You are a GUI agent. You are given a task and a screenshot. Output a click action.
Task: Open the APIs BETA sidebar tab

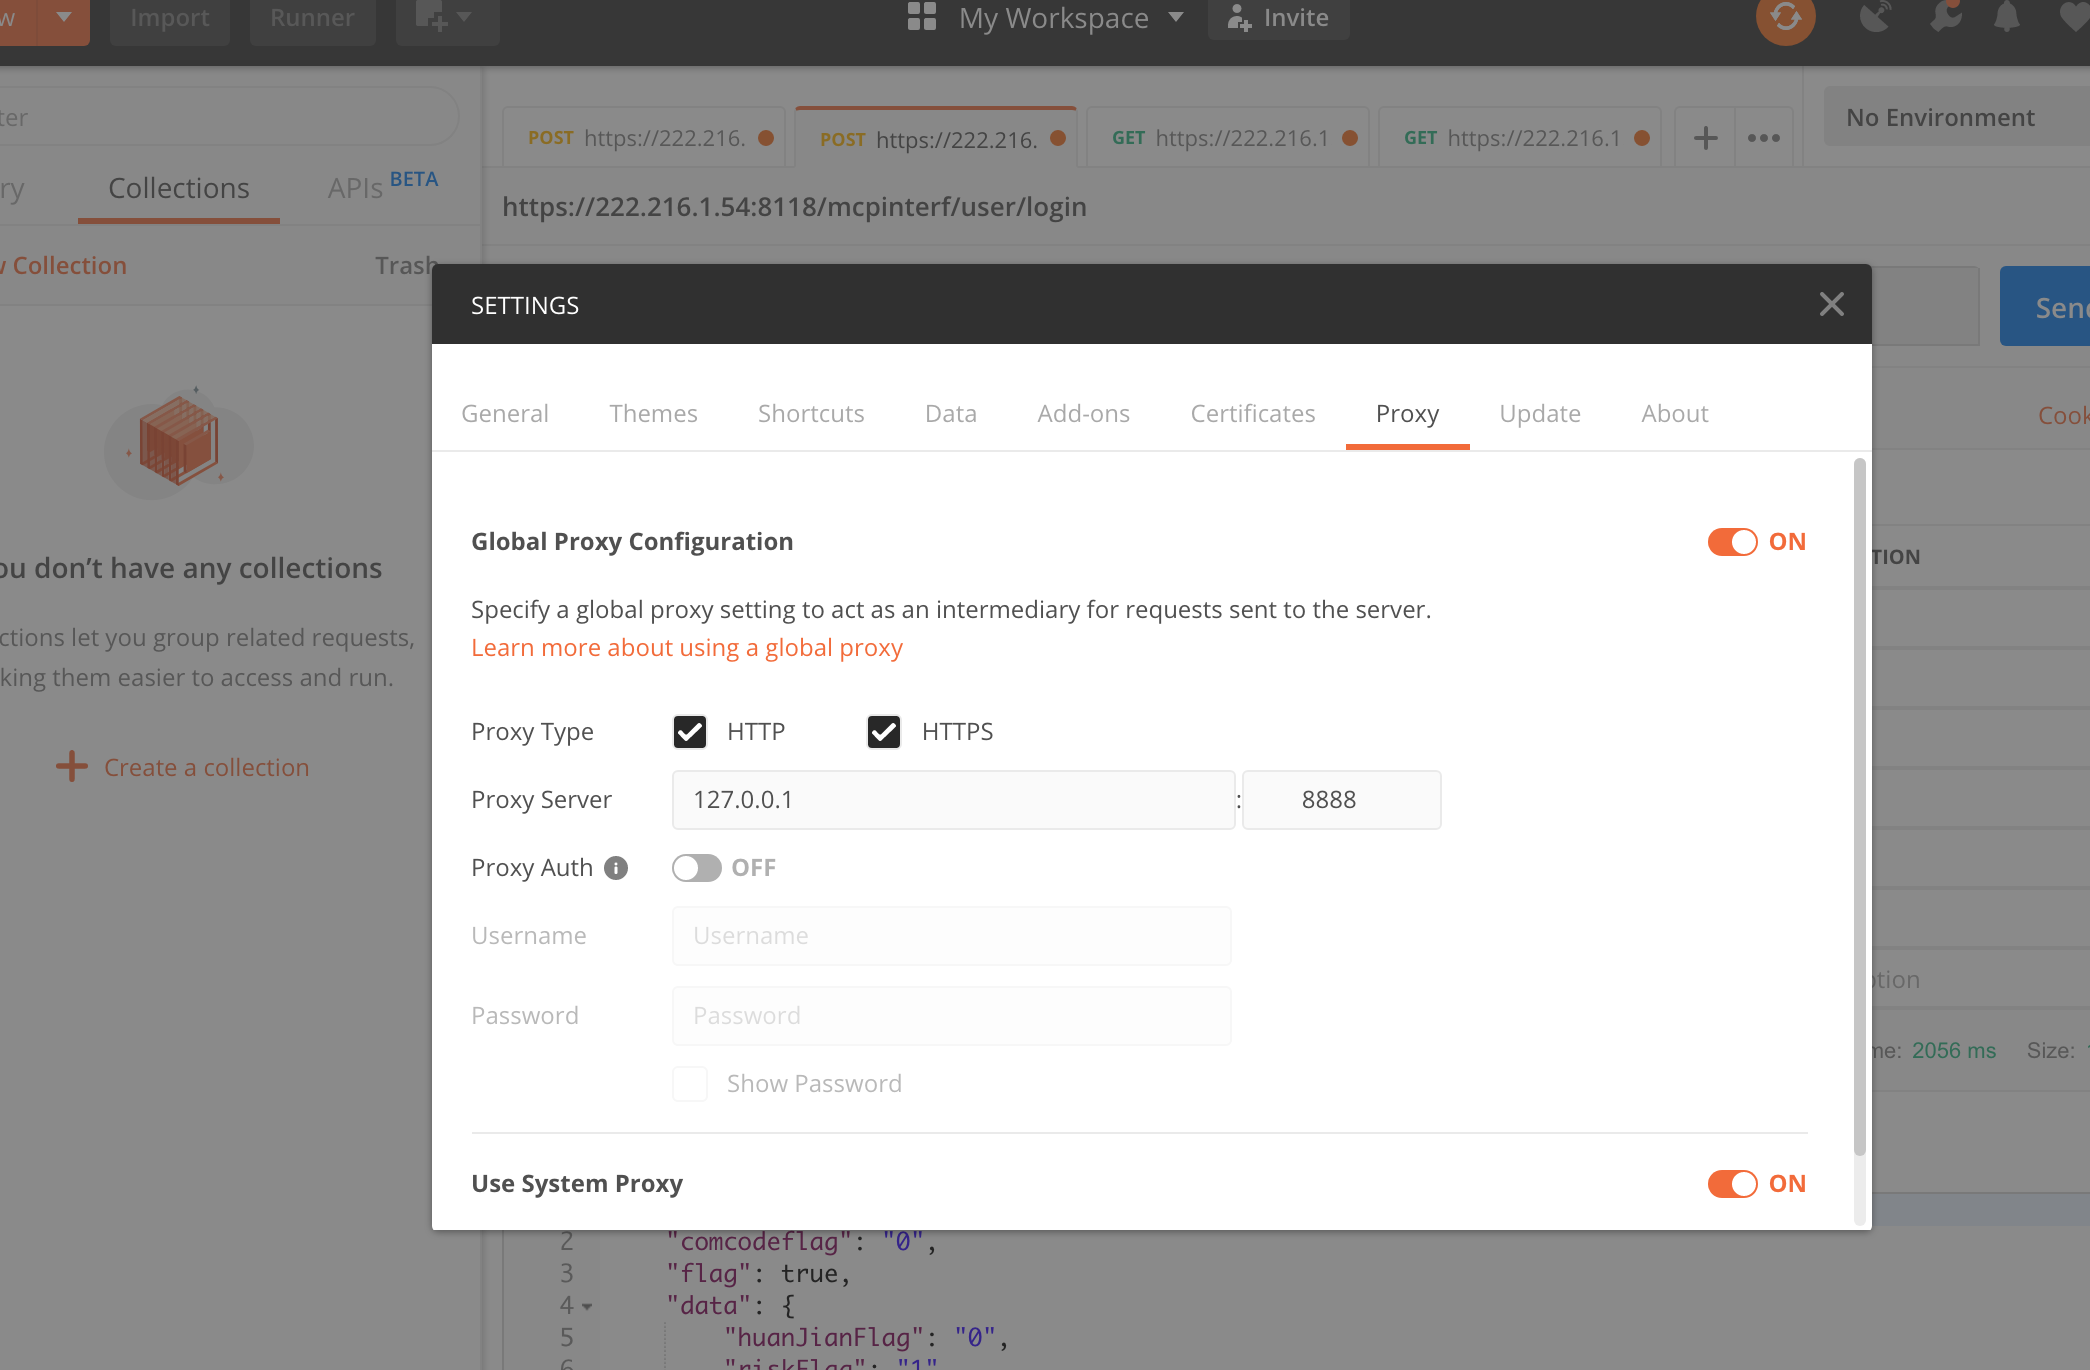click(x=383, y=186)
